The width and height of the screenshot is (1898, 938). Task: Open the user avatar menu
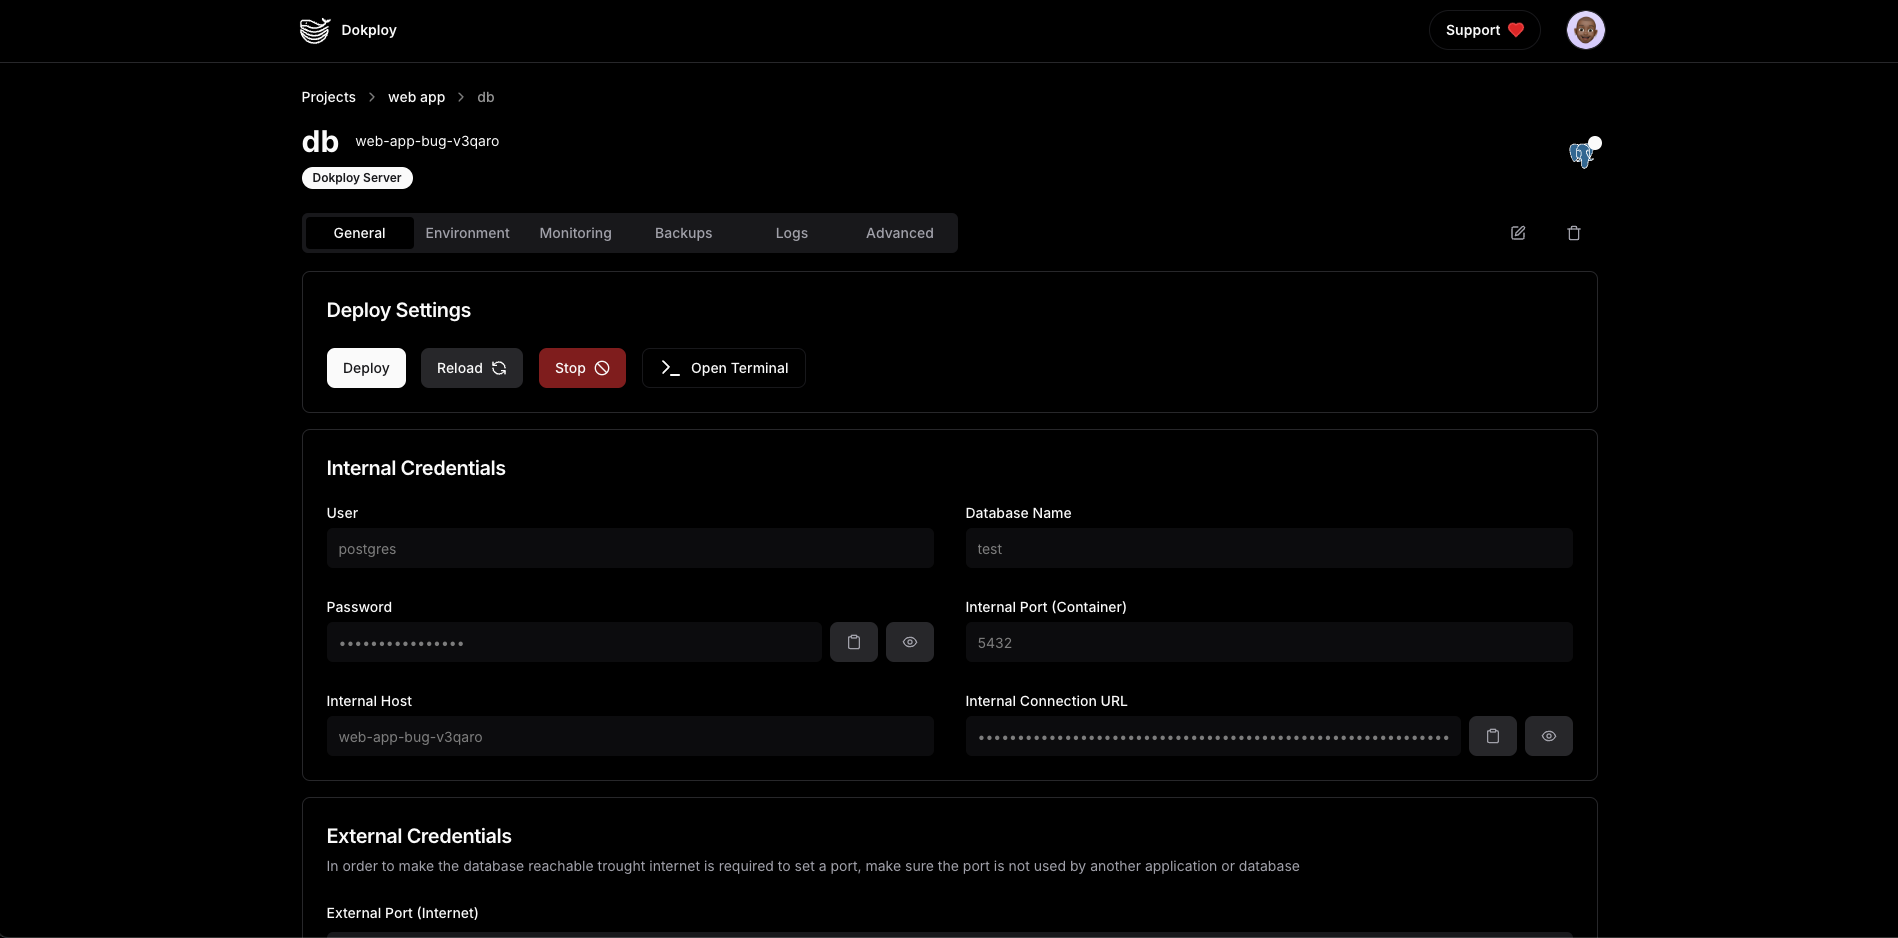tap(1585, 30)
